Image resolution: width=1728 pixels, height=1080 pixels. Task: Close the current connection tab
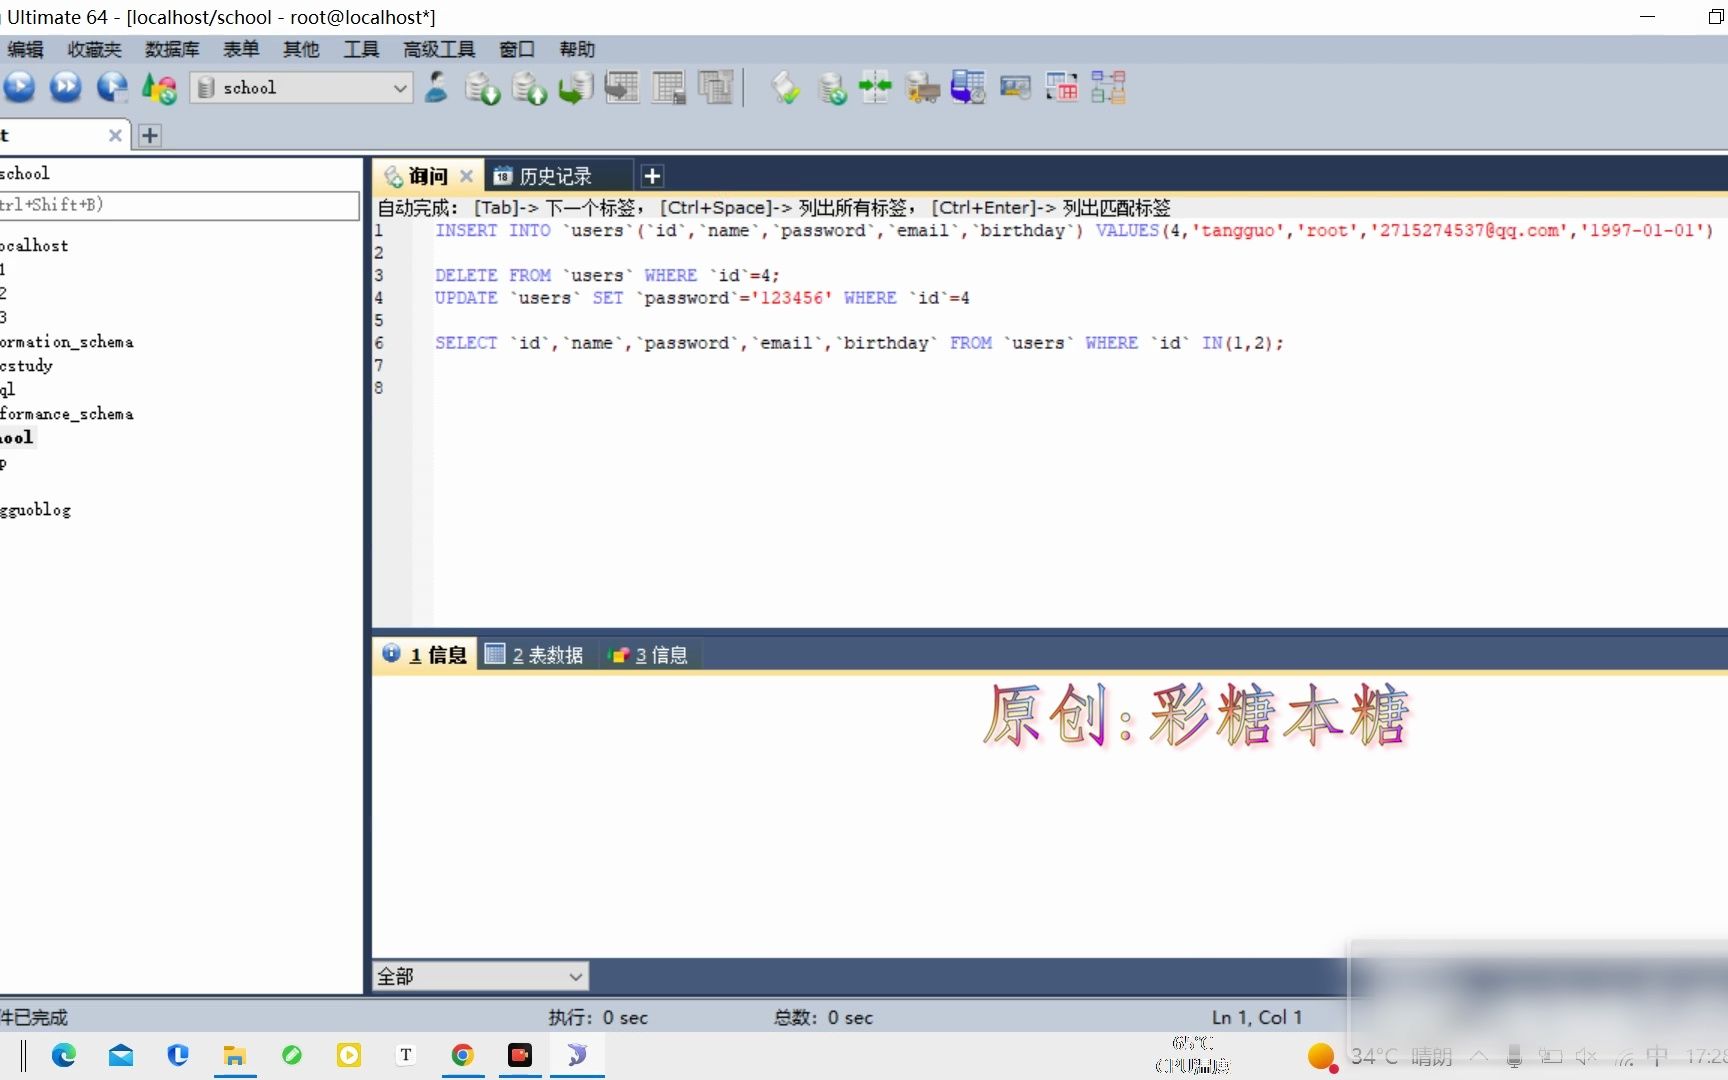pyautogui.click(x=115, y=135)
